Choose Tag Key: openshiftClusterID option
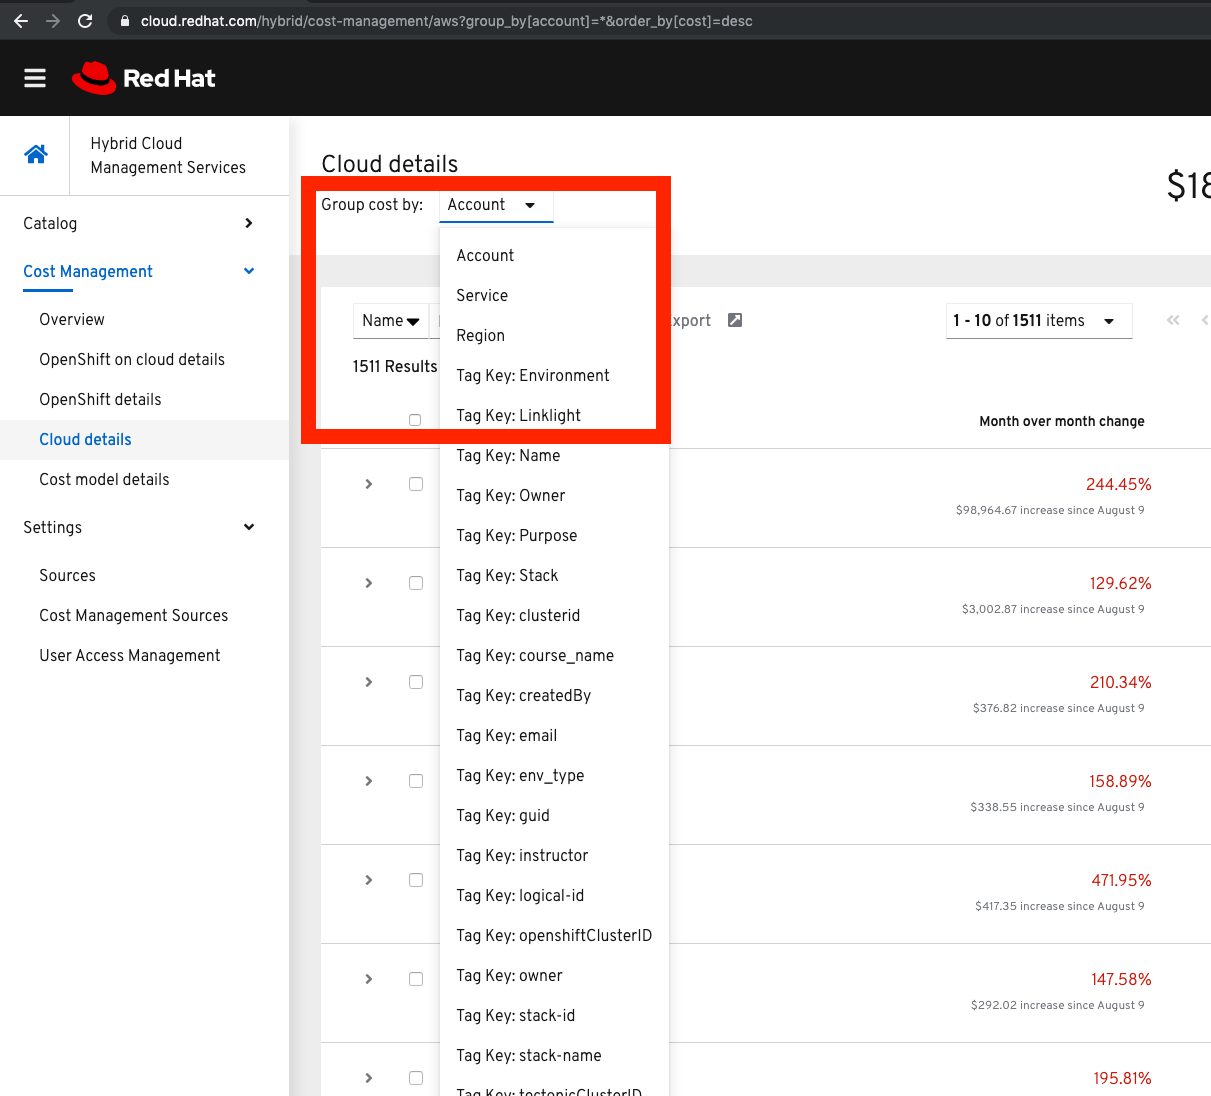Image resolution: width=1211 pixels, height=1096 pixels. click(x=554, y=936)
